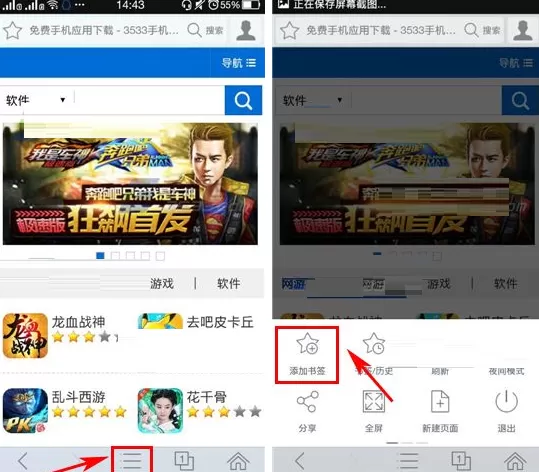Select first banner page dot on left phone
The width and height of the screenshot is (539, 472).
coord(100,256)
